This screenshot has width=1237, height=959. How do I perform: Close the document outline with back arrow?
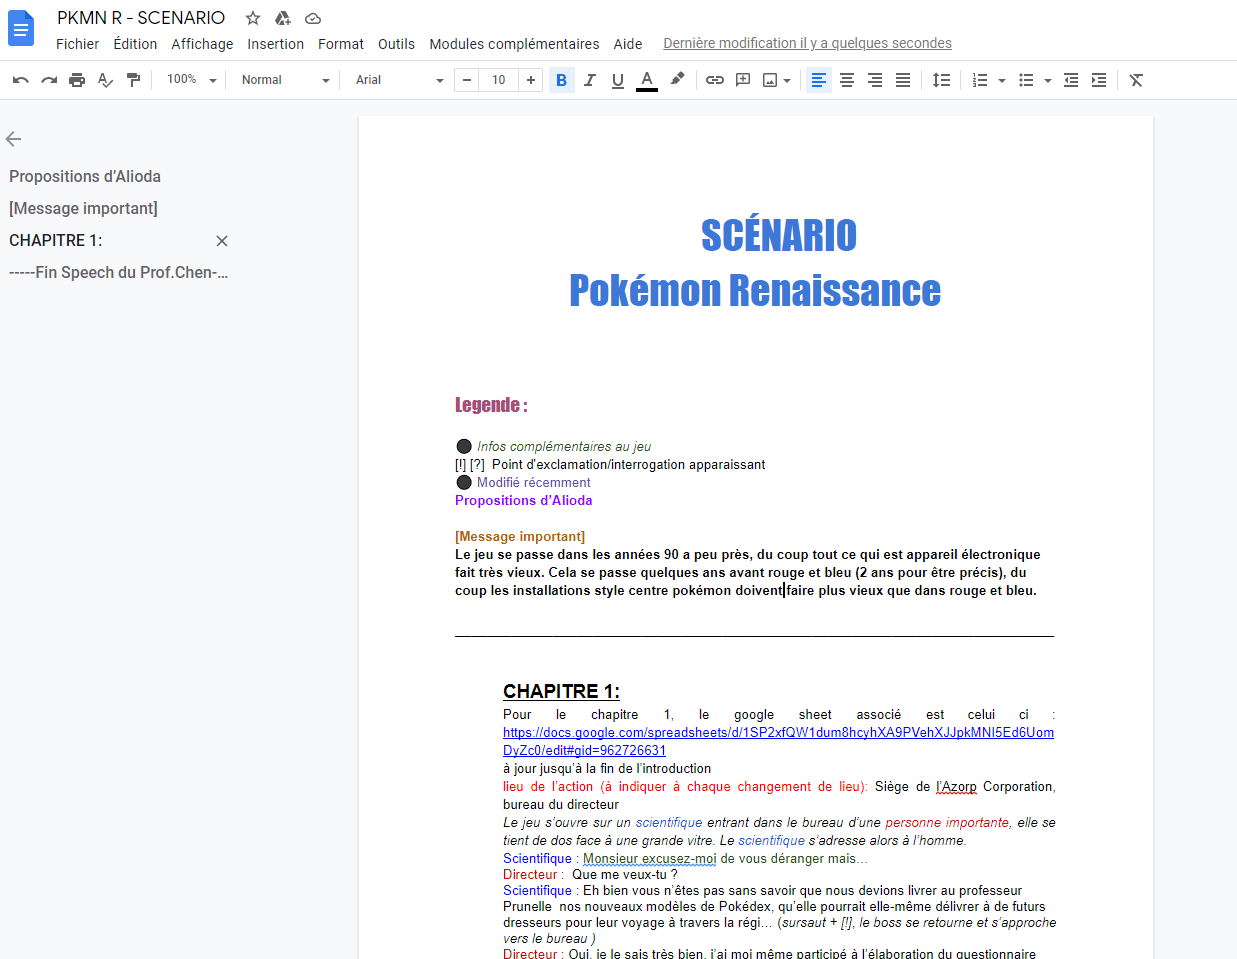coord(13,139)
